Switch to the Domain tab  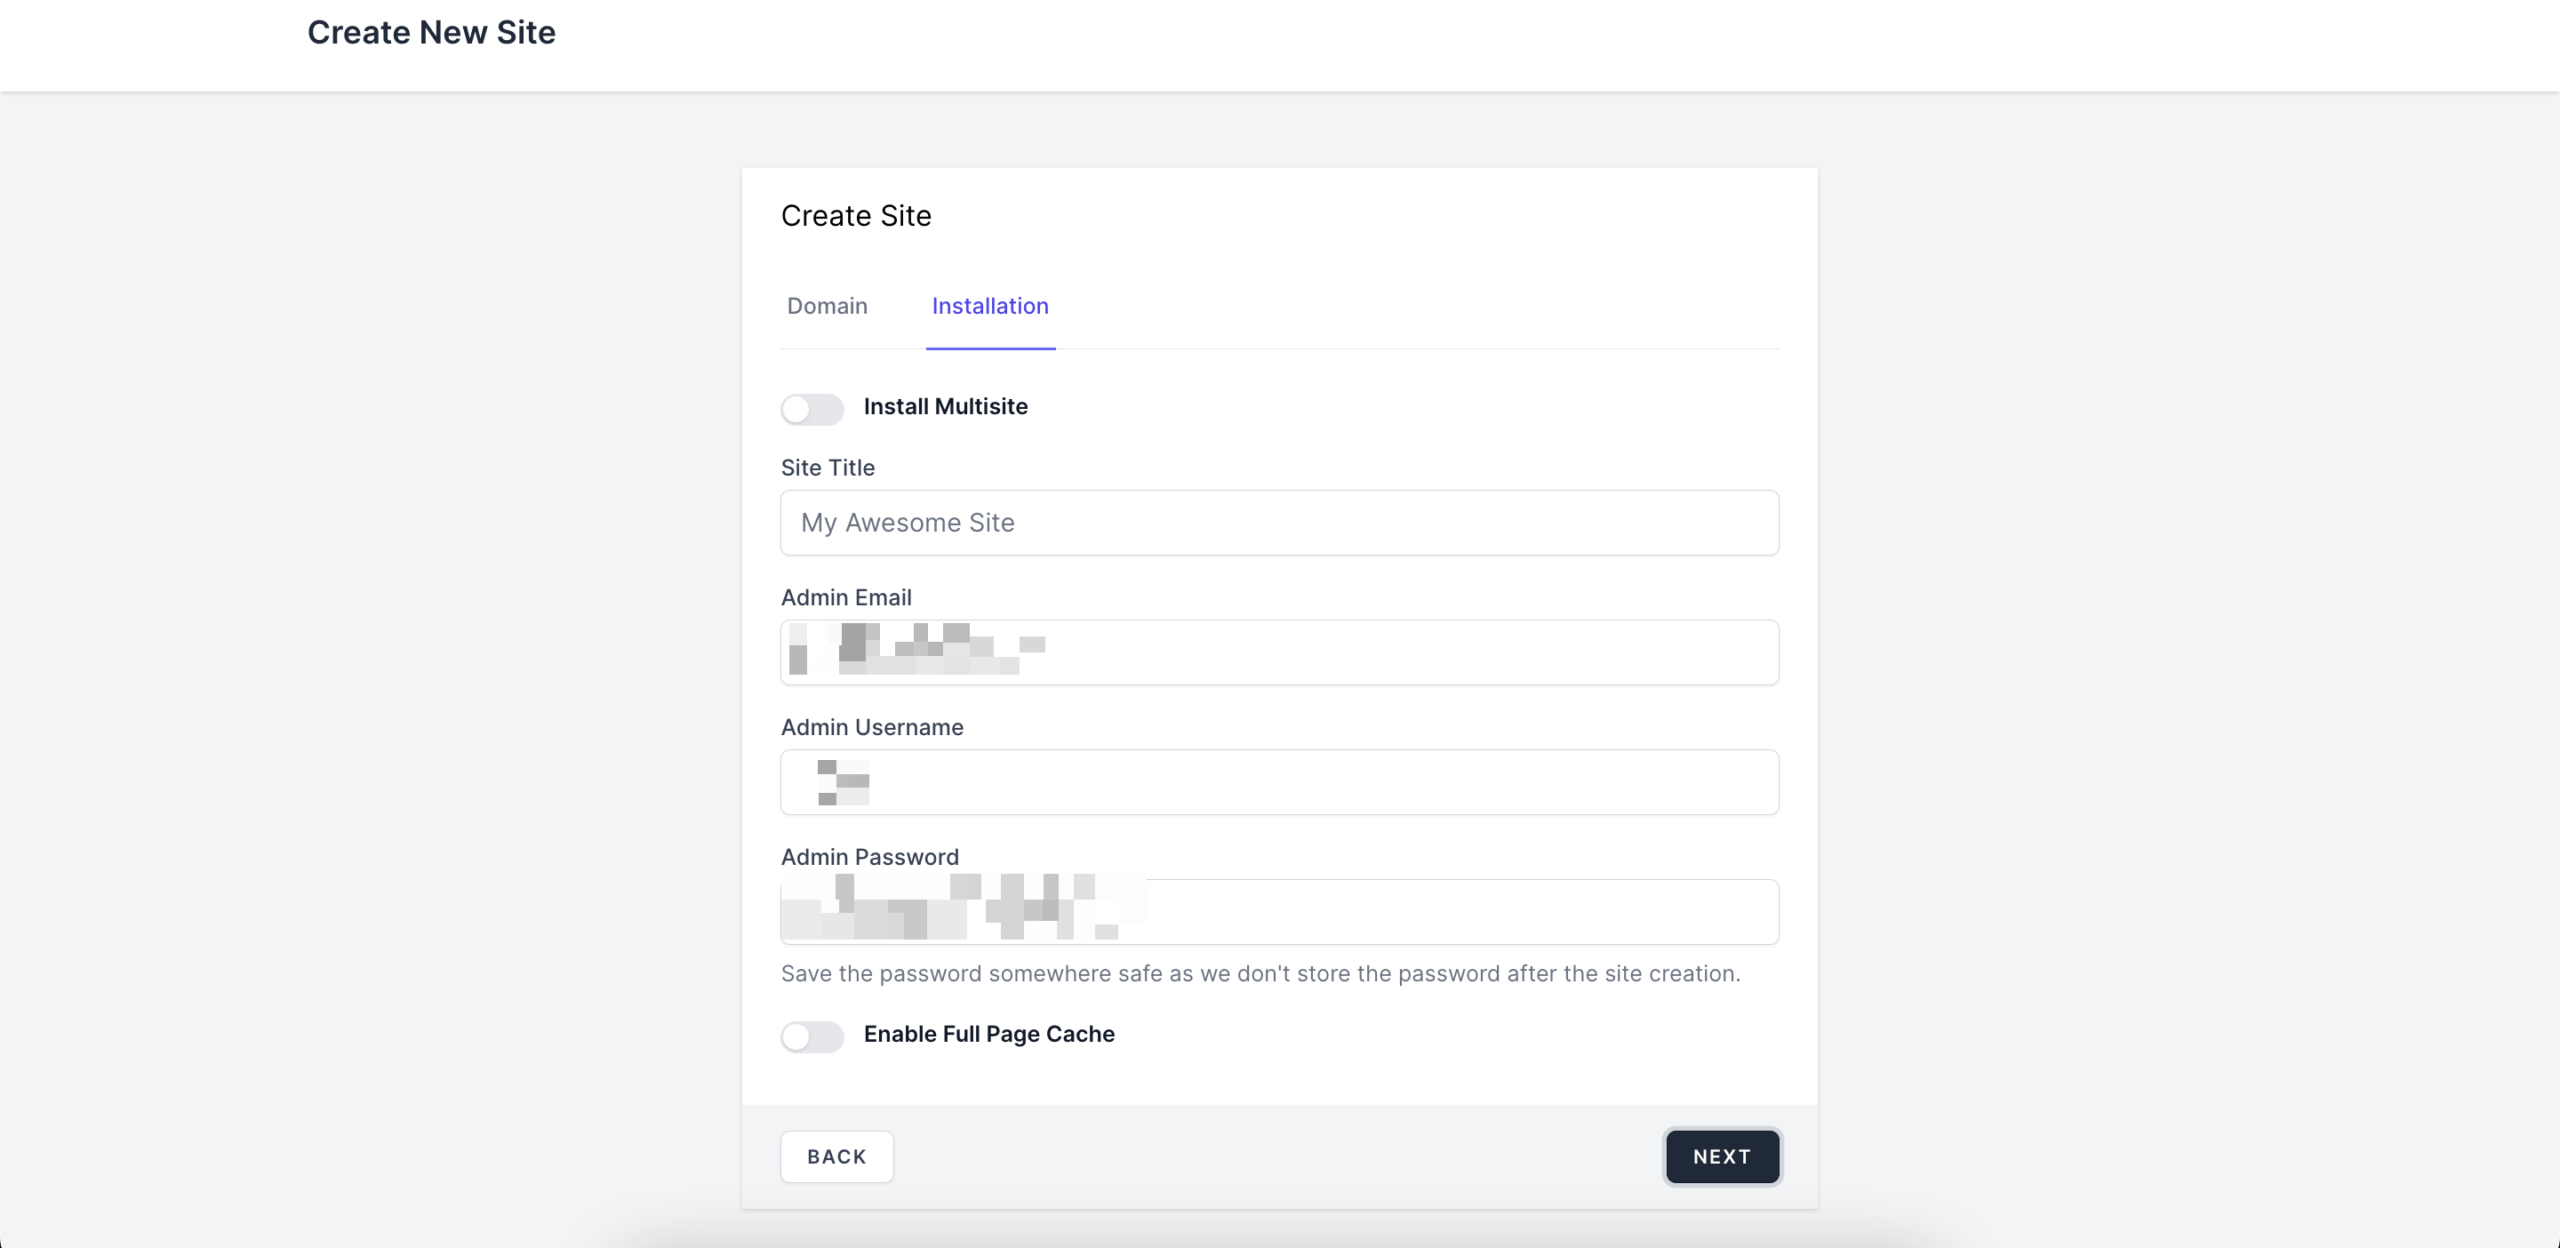pos(827,306)
